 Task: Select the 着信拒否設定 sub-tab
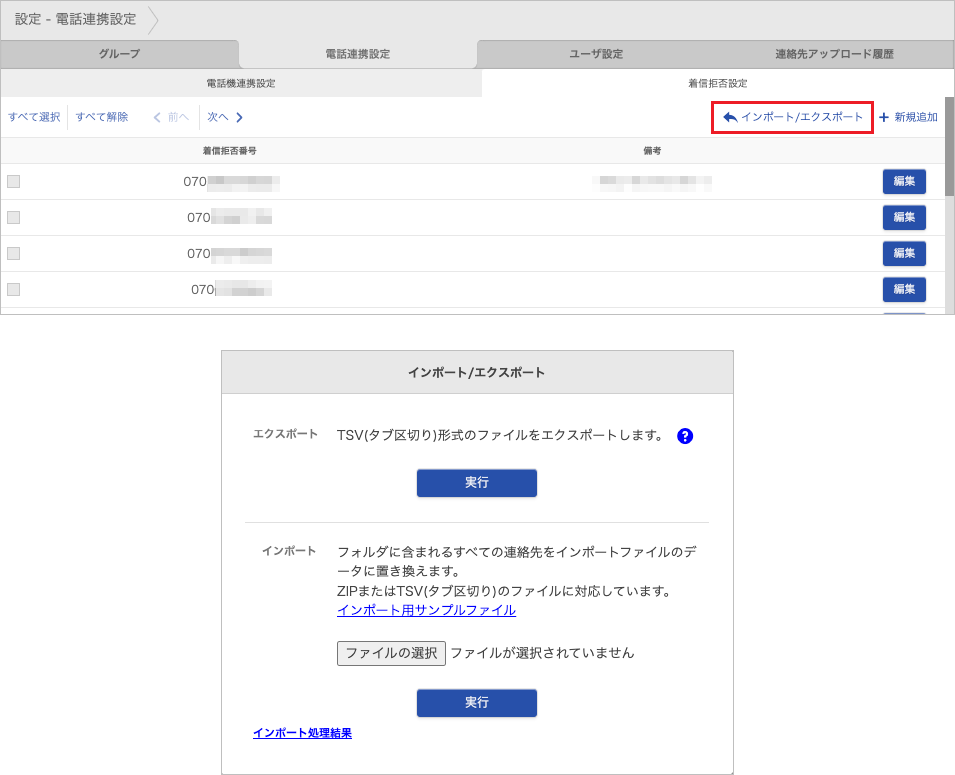[x=717, y=83]
